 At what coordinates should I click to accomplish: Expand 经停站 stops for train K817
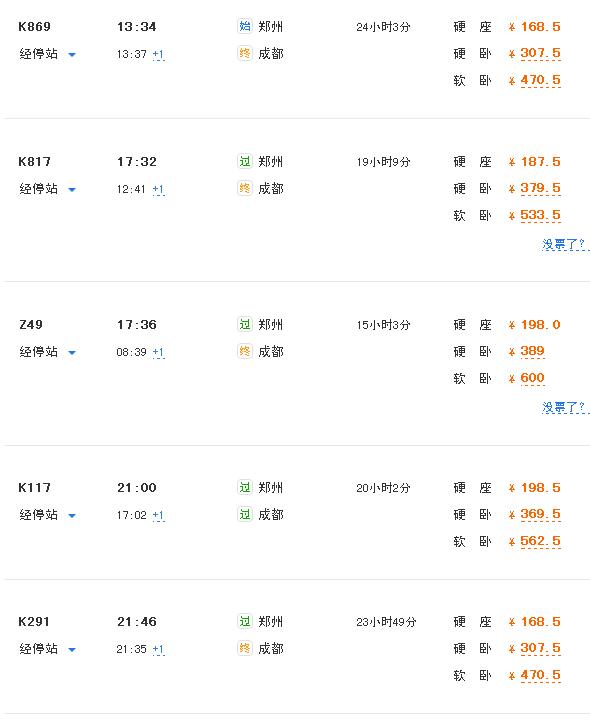click(47, 189)
